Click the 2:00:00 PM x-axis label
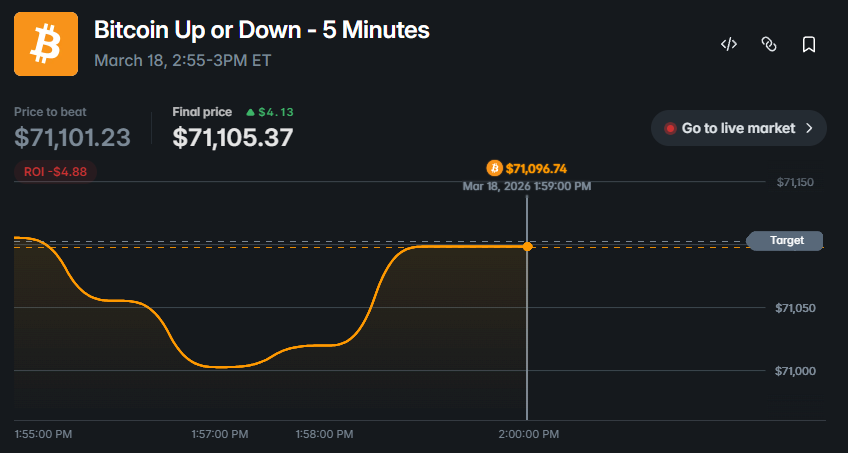 (529, 434)
